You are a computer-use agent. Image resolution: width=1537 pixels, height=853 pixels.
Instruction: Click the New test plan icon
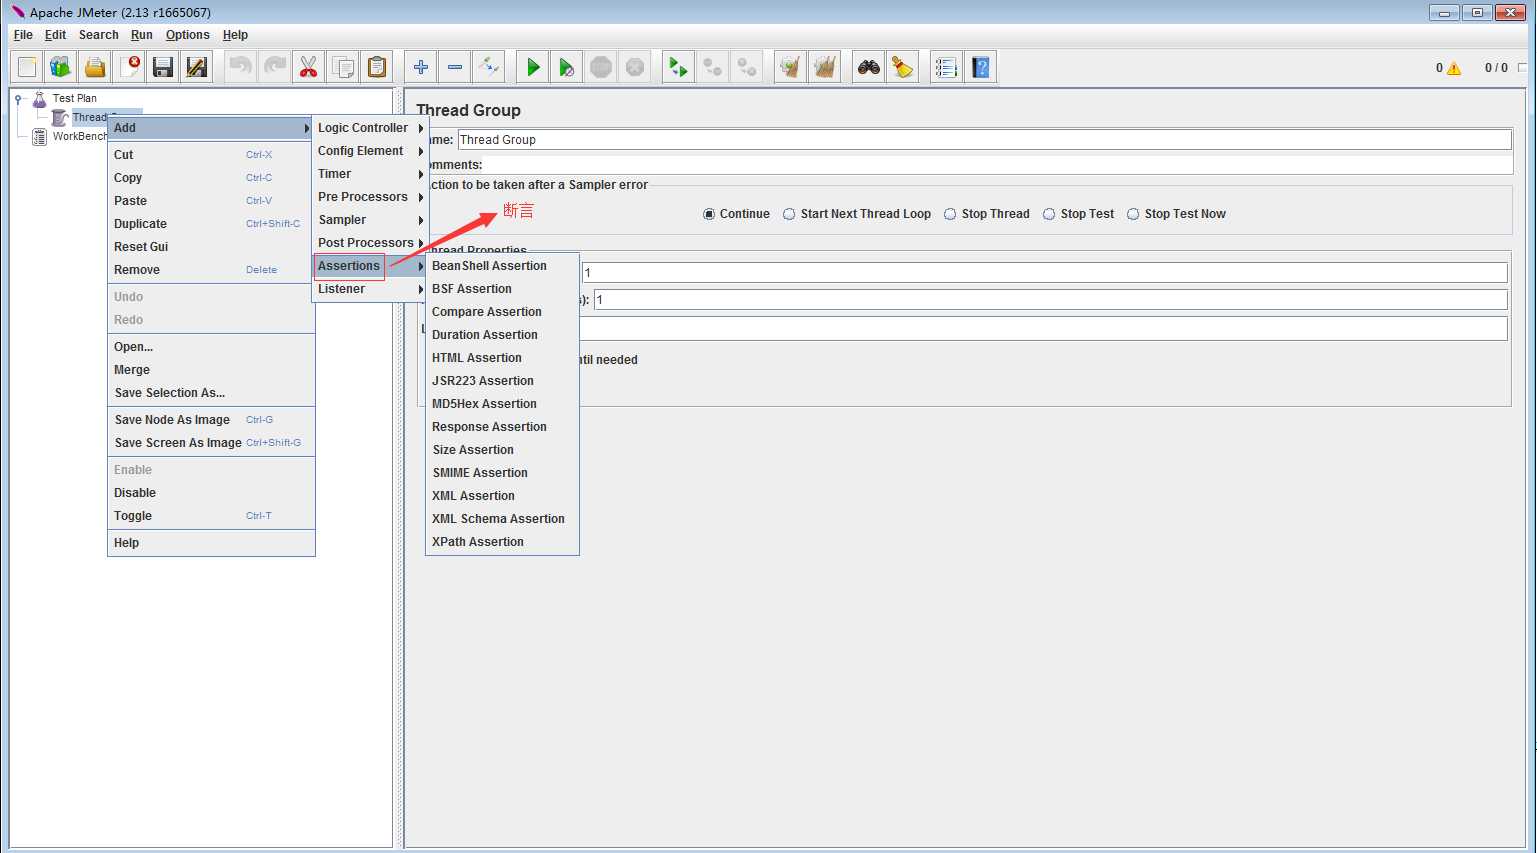coord(27,67)
